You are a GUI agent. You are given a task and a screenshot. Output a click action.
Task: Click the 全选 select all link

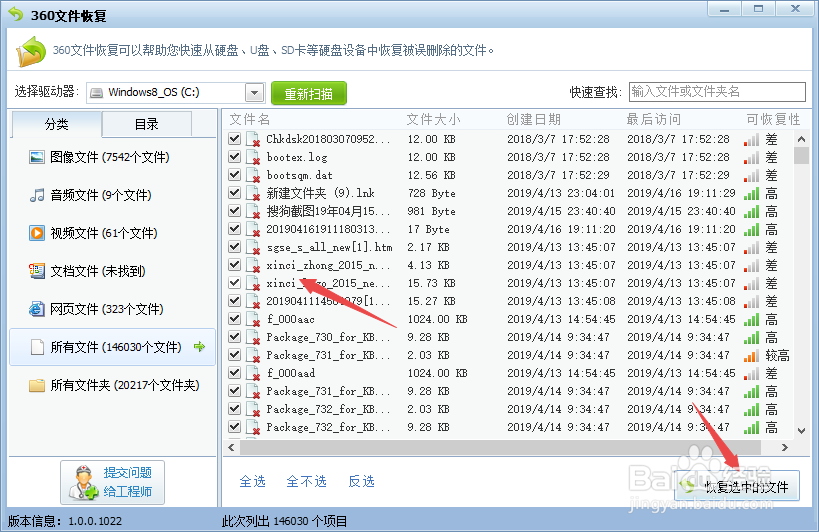(252, 481)
